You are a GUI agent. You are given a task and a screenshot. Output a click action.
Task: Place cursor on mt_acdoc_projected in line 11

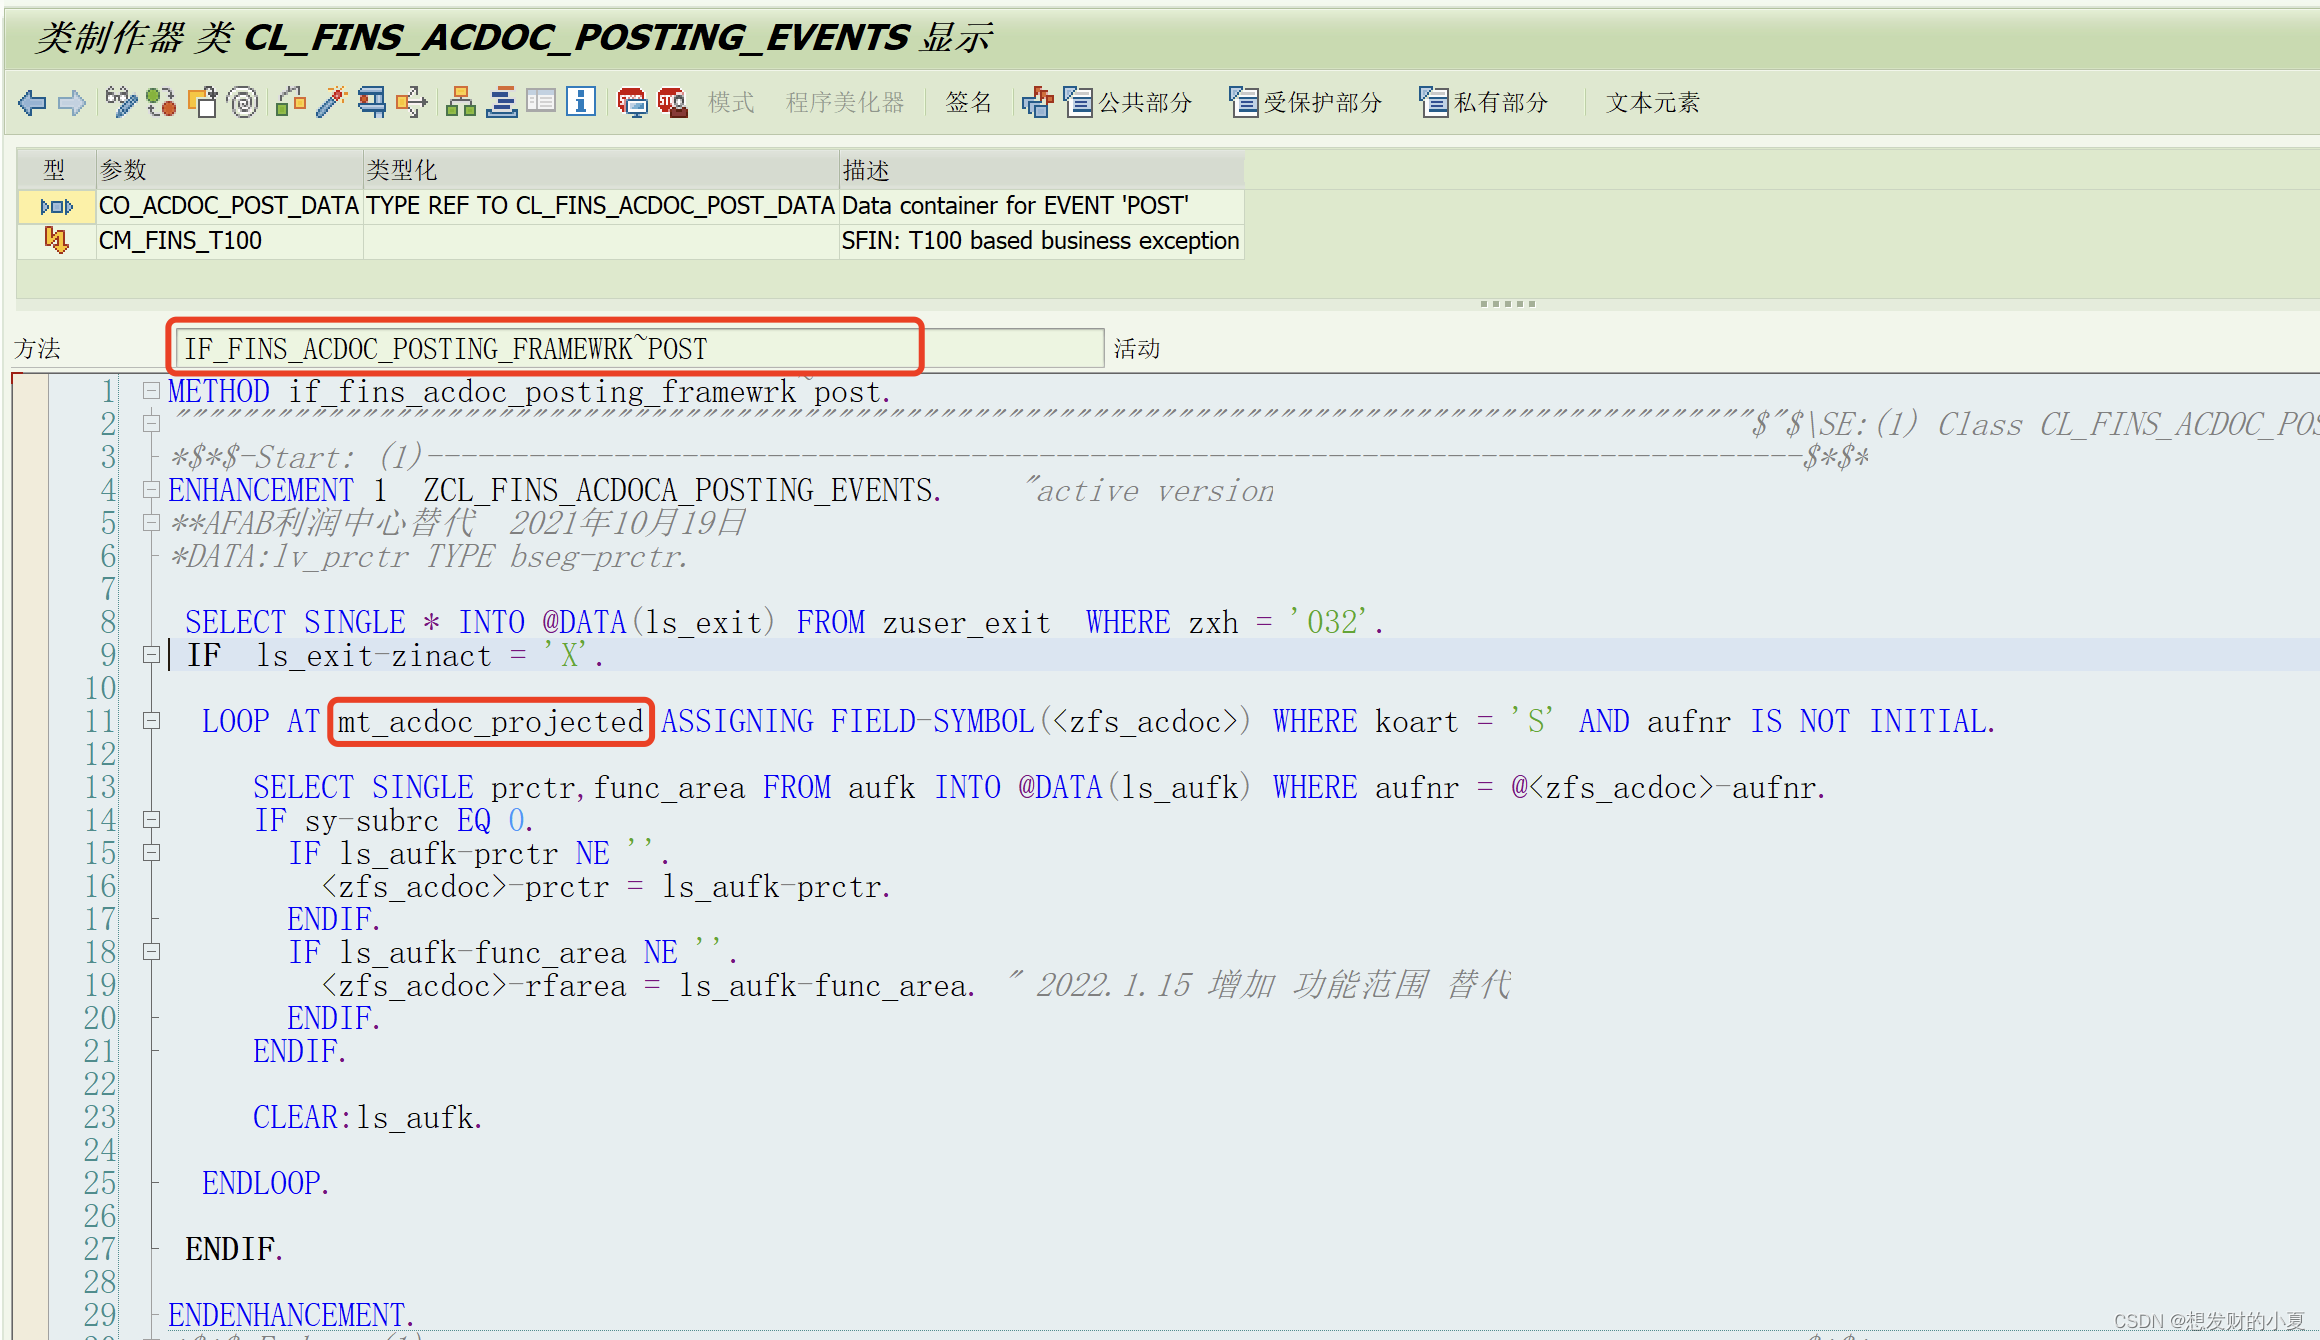click(x=490, y=722)
